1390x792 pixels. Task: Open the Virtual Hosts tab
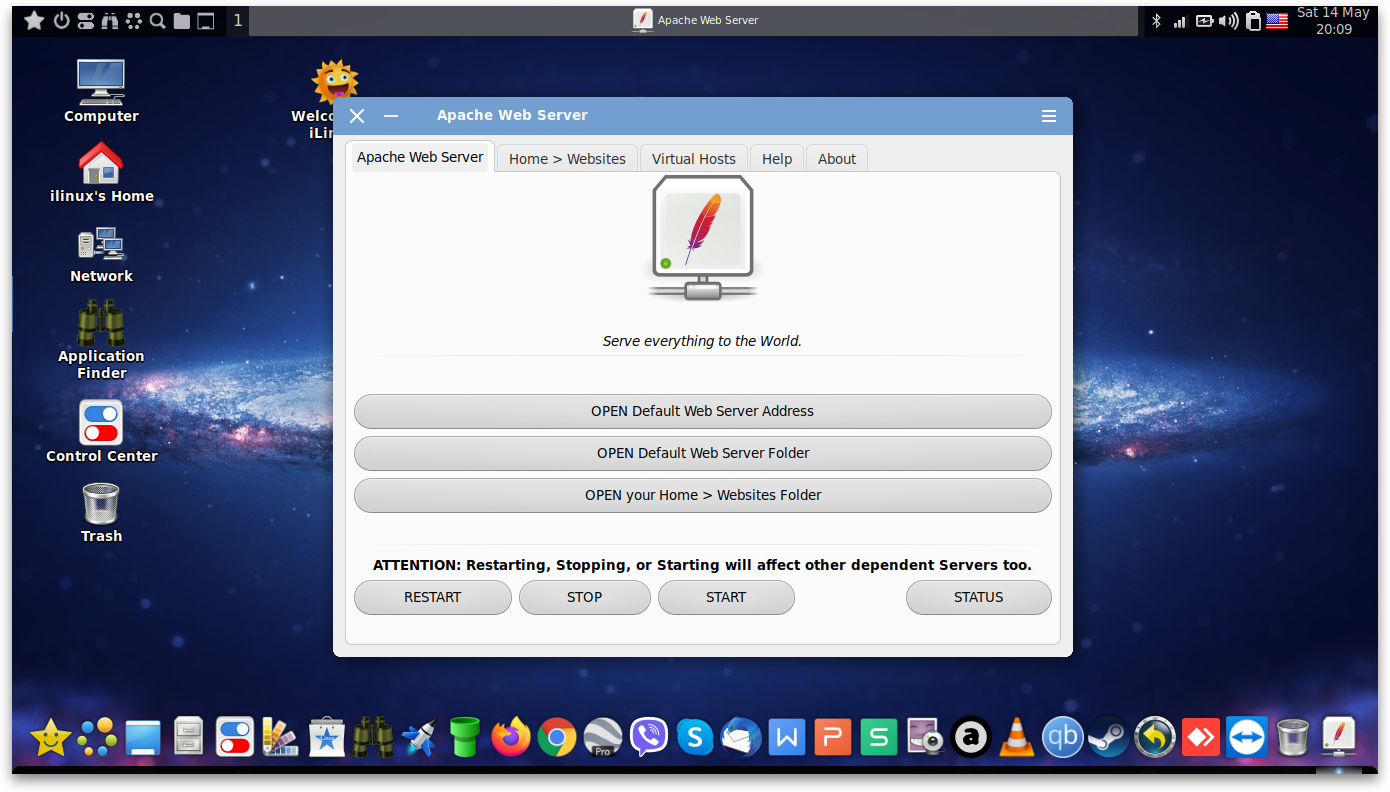pyautogui.click(x=694, y=159)
